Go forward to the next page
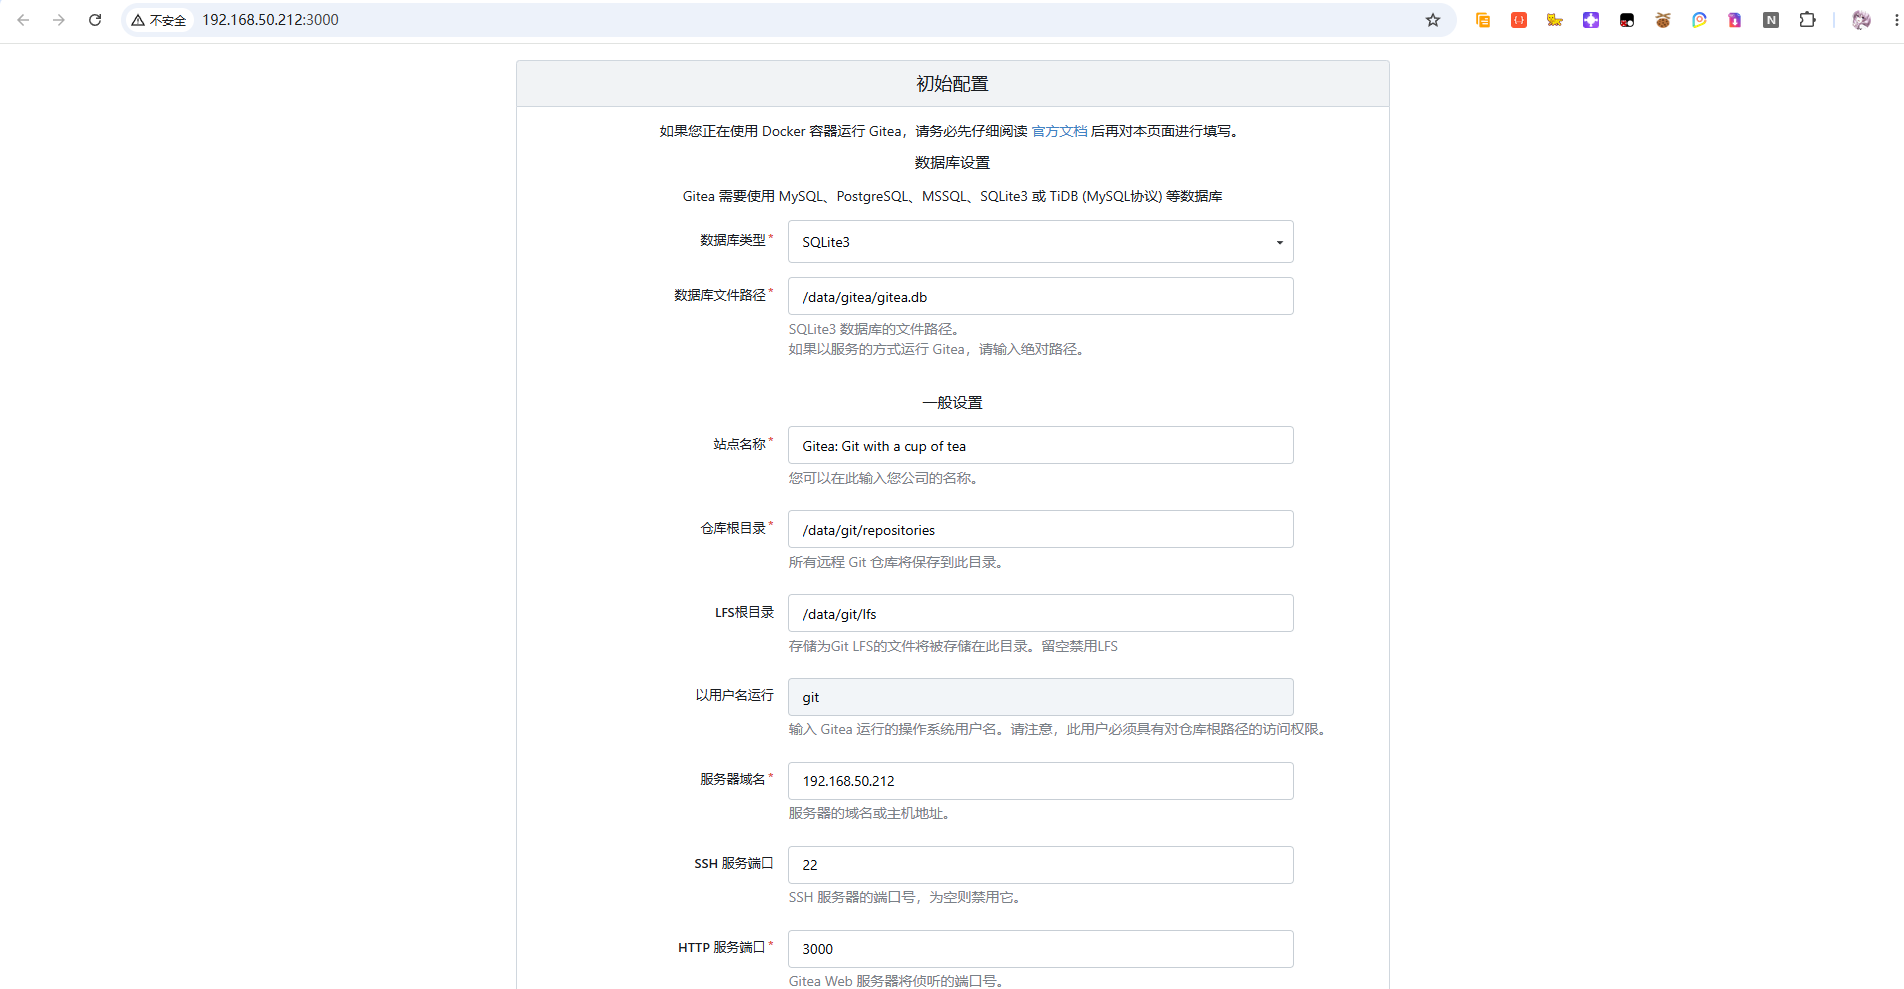Image resolution: width=1904 pixels, height=989 pixels. pos(59,20)
